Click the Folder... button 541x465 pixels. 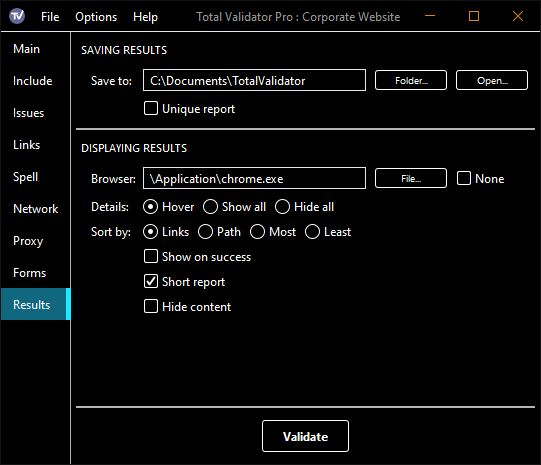click(411, 80)
